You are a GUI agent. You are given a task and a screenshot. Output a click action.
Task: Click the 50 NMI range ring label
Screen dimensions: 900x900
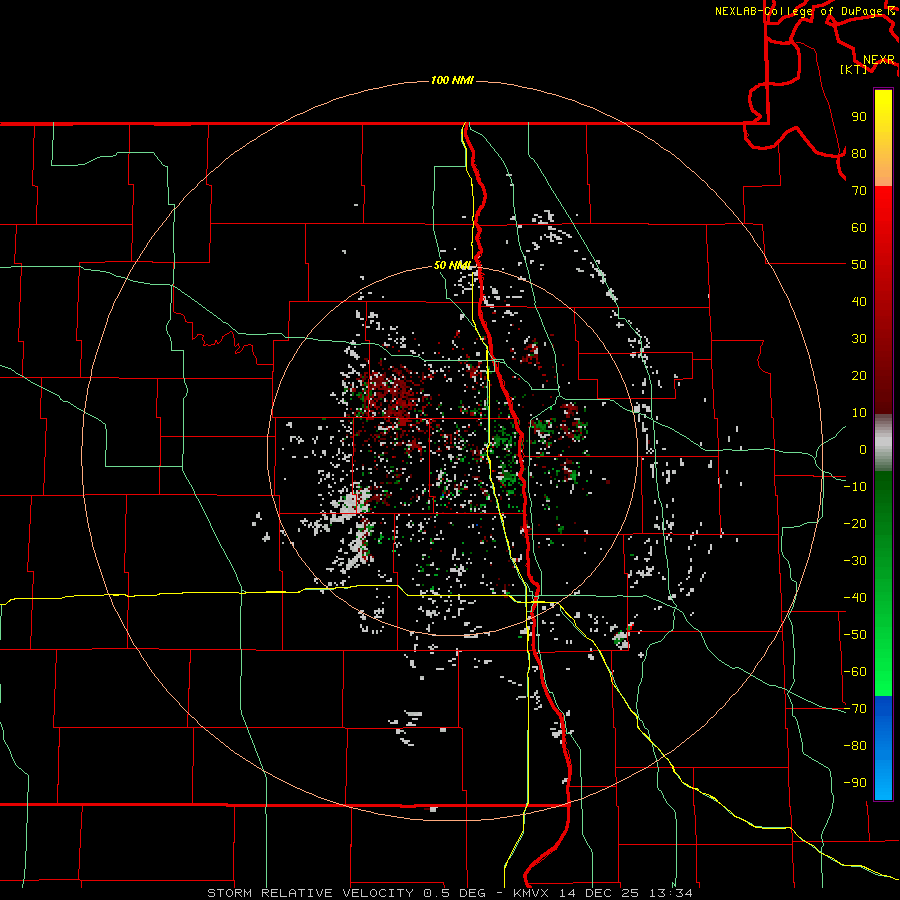(452, 265)
